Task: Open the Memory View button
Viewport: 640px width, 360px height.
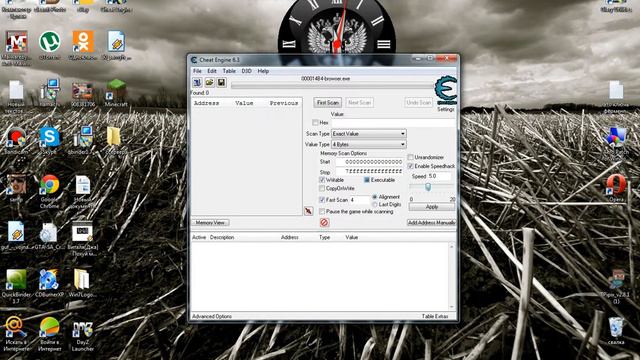Action: point(210,223)
